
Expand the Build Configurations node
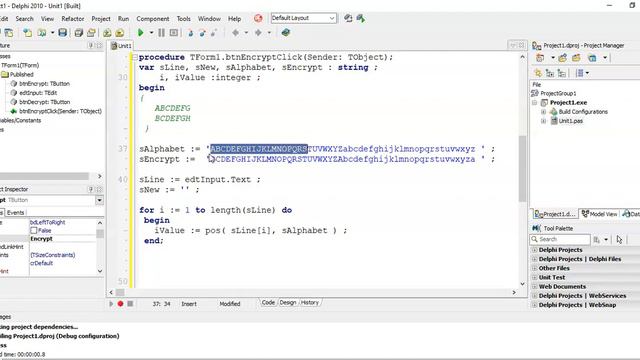(544, 112)
